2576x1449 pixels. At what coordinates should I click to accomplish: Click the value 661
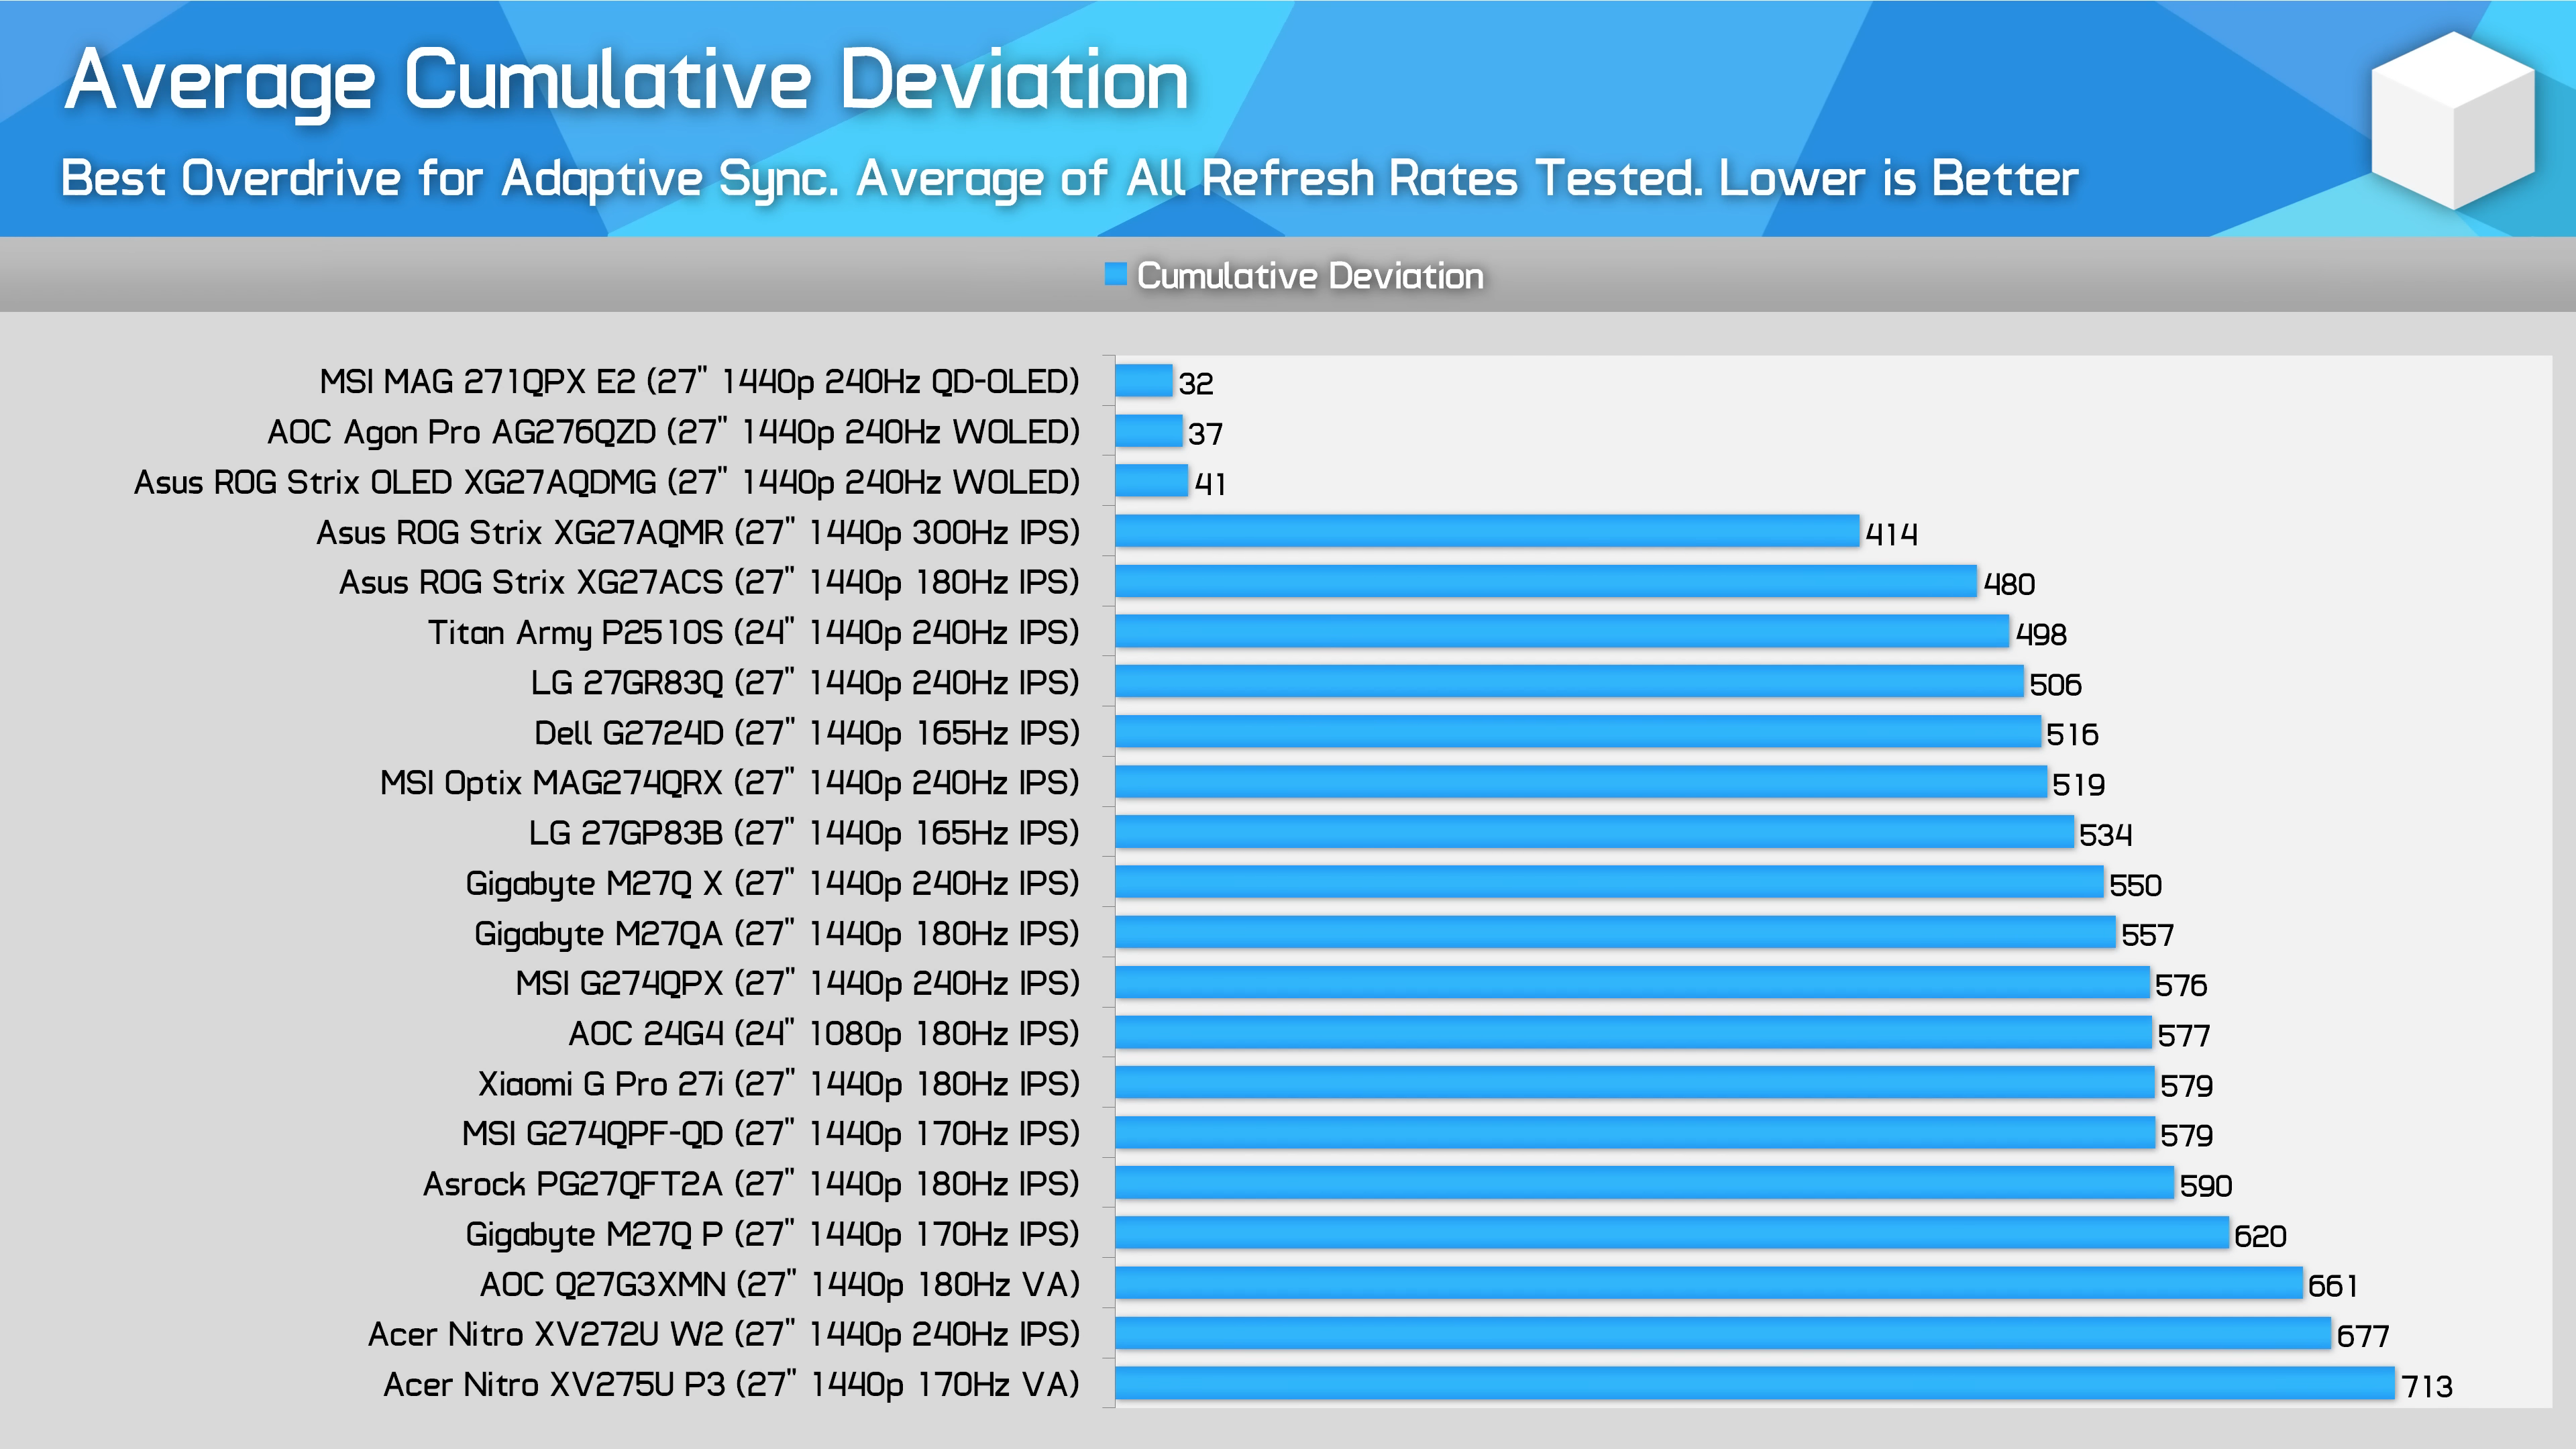[x=2333, y=1286]
